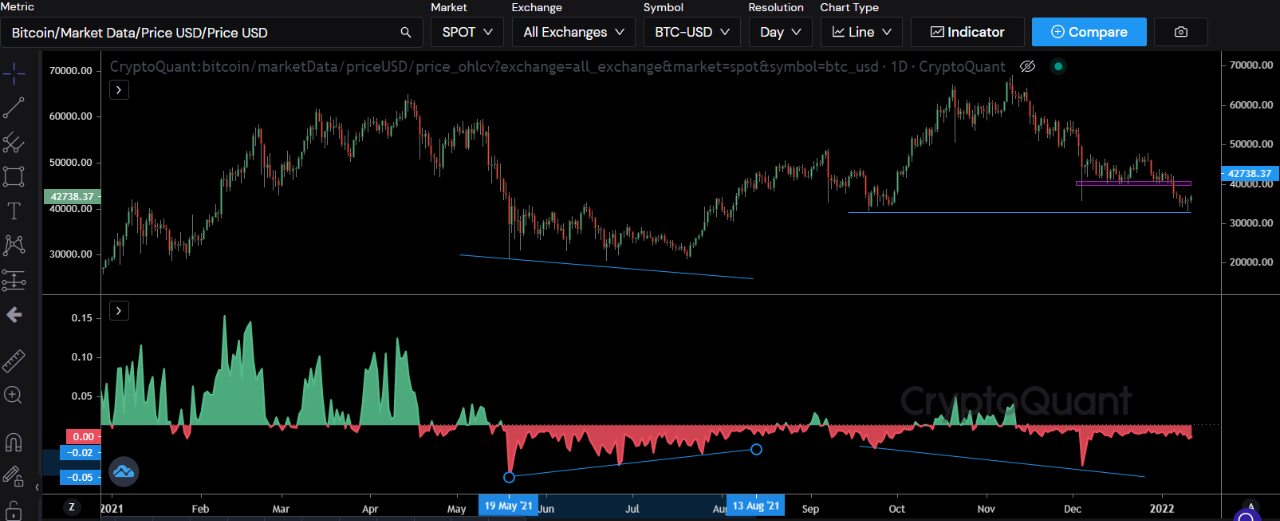Click the 2022 label on time axis
Screen dimensions: 1280x521
pyautogui.click(x=1163, y=507)
